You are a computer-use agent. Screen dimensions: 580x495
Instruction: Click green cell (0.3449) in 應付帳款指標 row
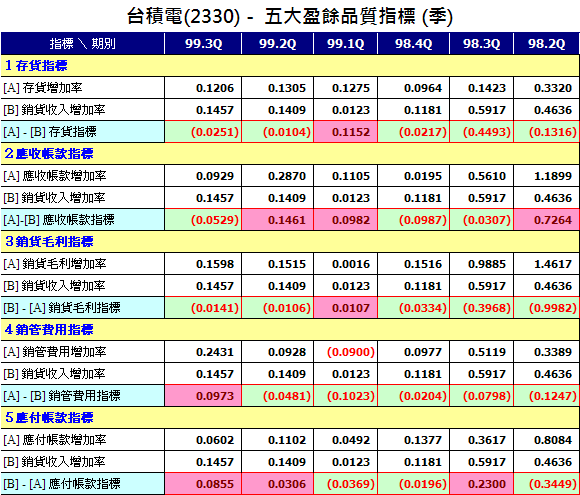(x=546, y=484)
